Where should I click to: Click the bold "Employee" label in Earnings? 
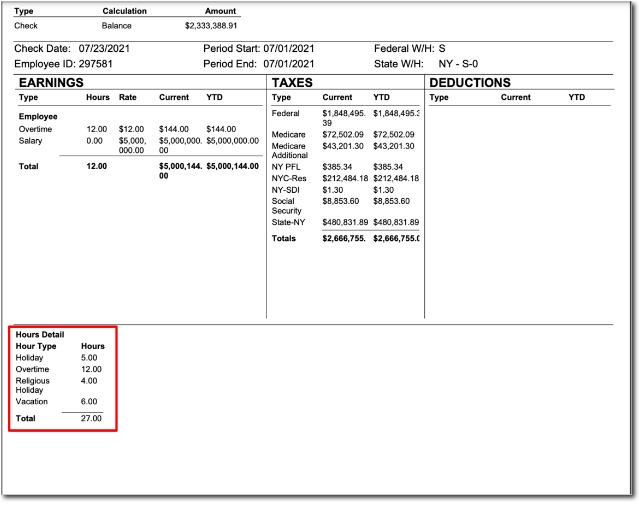coord(38,117)
